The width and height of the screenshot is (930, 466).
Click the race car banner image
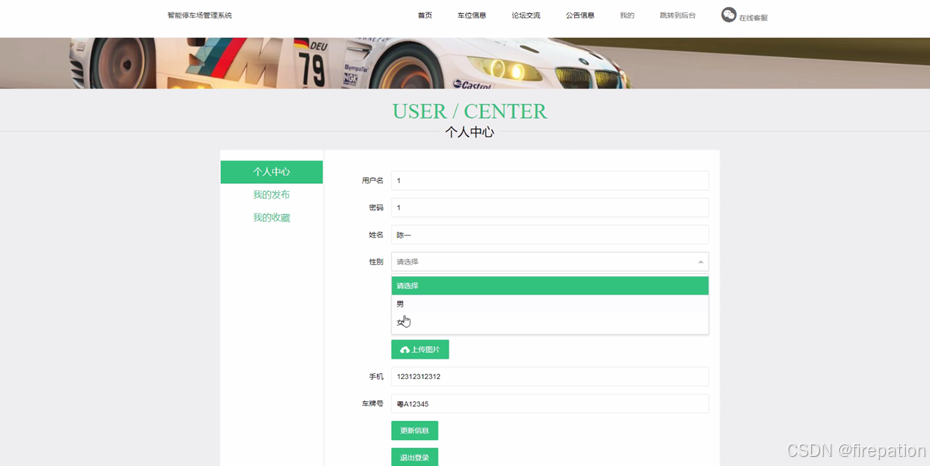pyautogui.click(x=465, y=63)
